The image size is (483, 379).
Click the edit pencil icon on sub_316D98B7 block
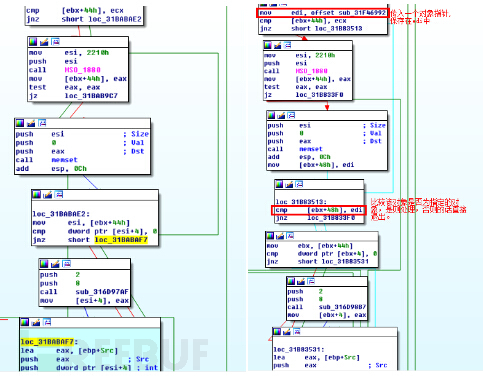(301, 281)
